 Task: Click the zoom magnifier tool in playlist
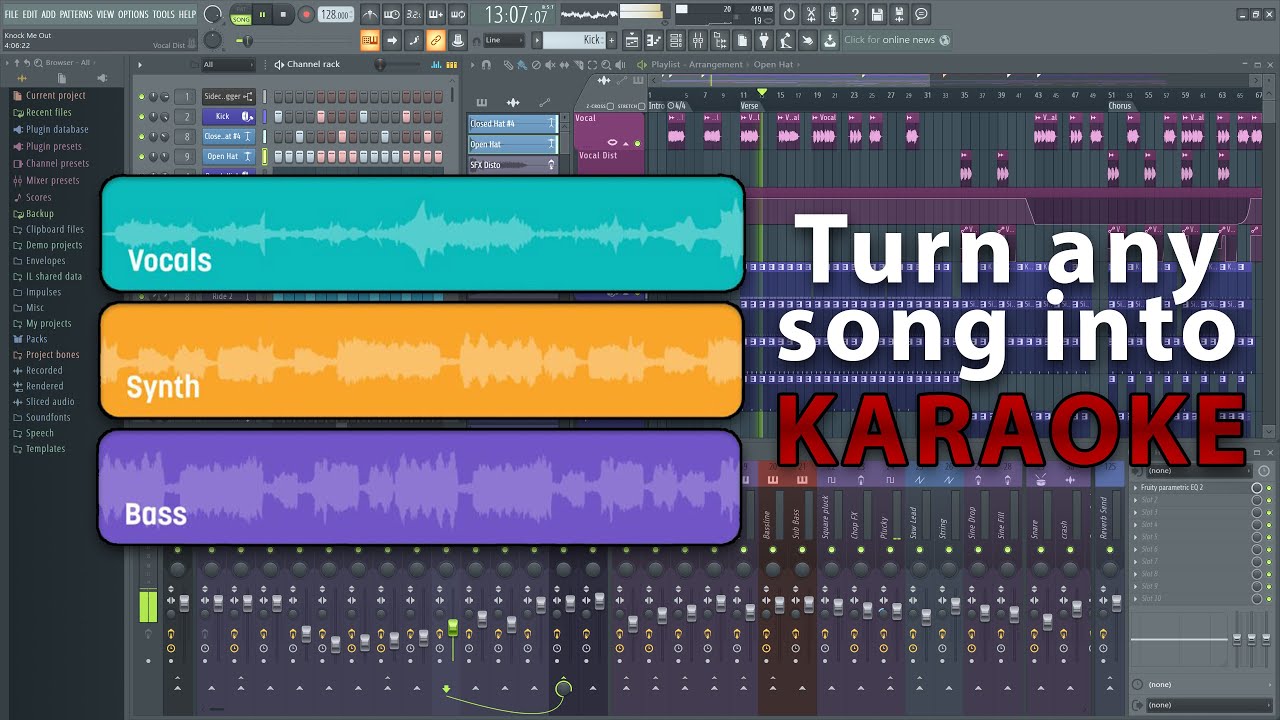(x=607, y=65)
